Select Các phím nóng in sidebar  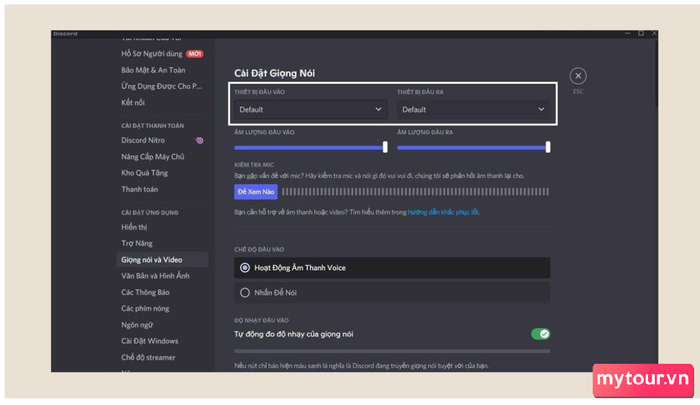143,308
